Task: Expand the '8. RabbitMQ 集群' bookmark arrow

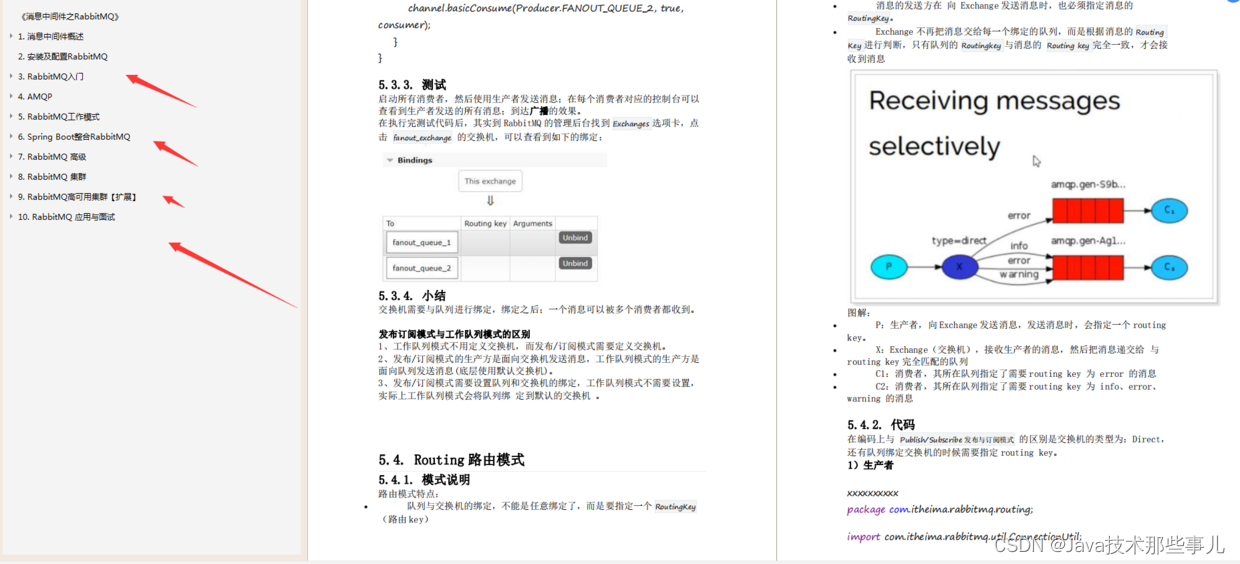Action: (x=11, y=176)
